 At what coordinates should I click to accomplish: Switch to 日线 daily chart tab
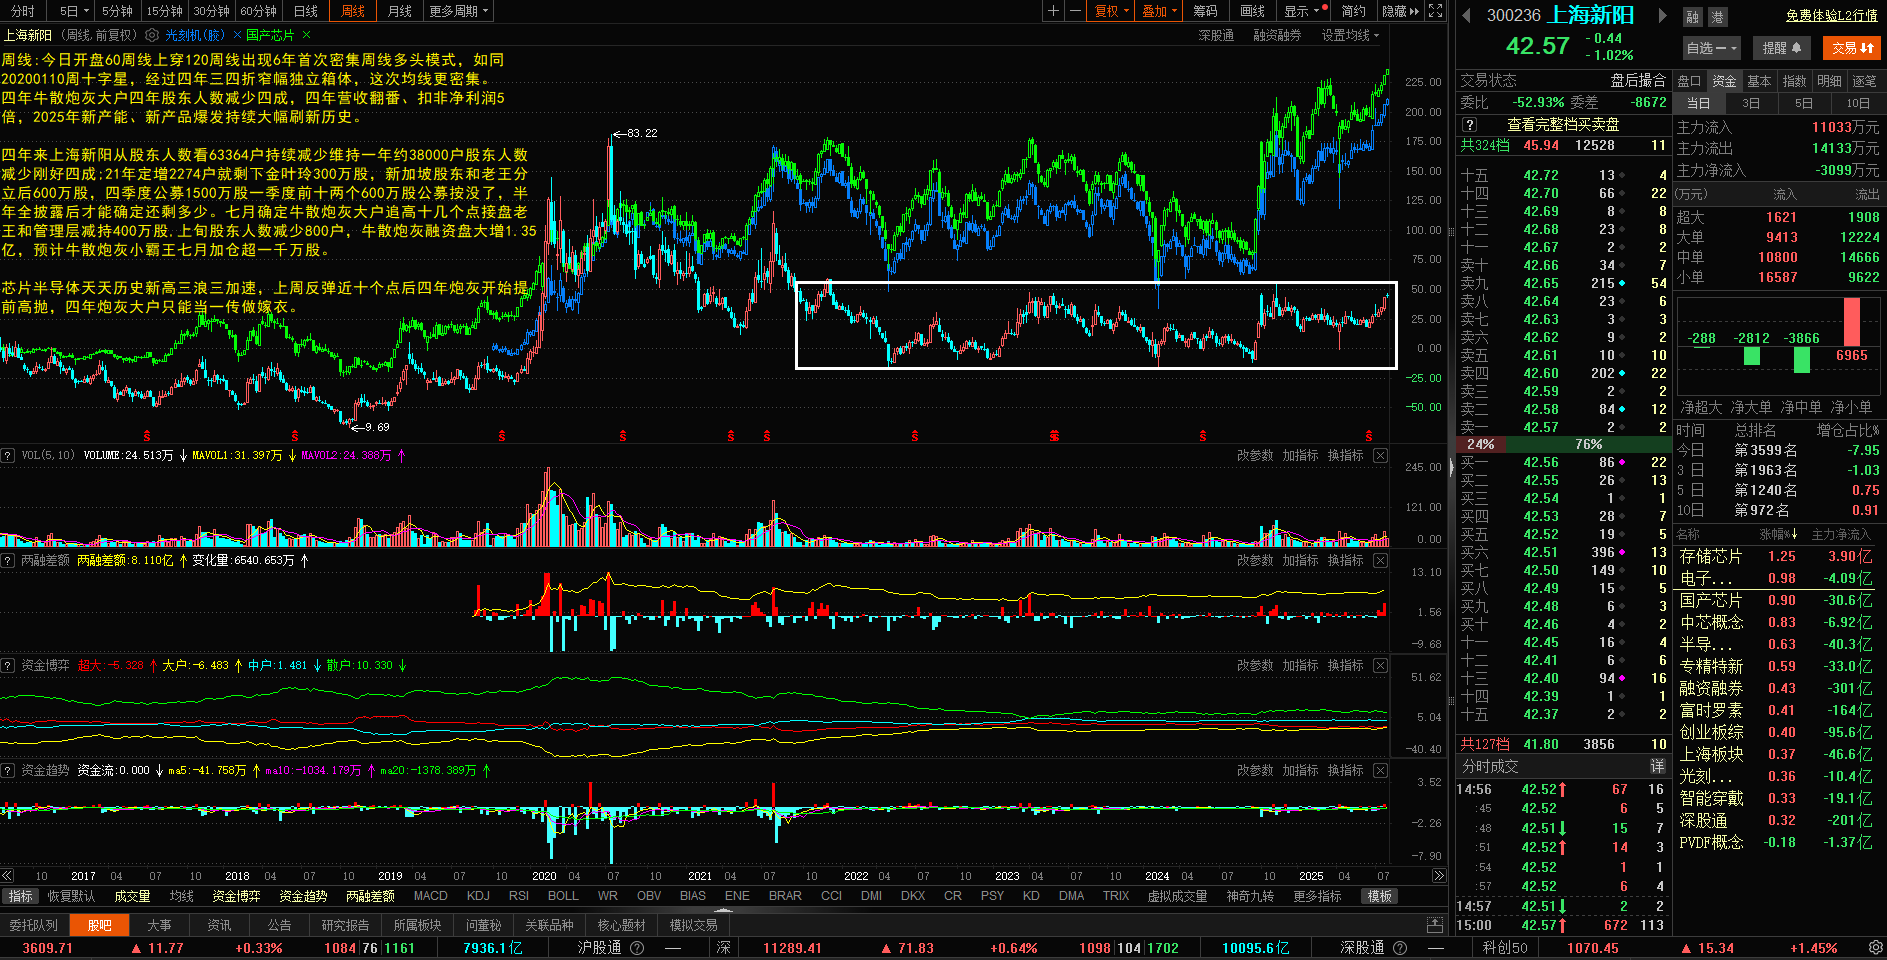coord(306,11)
